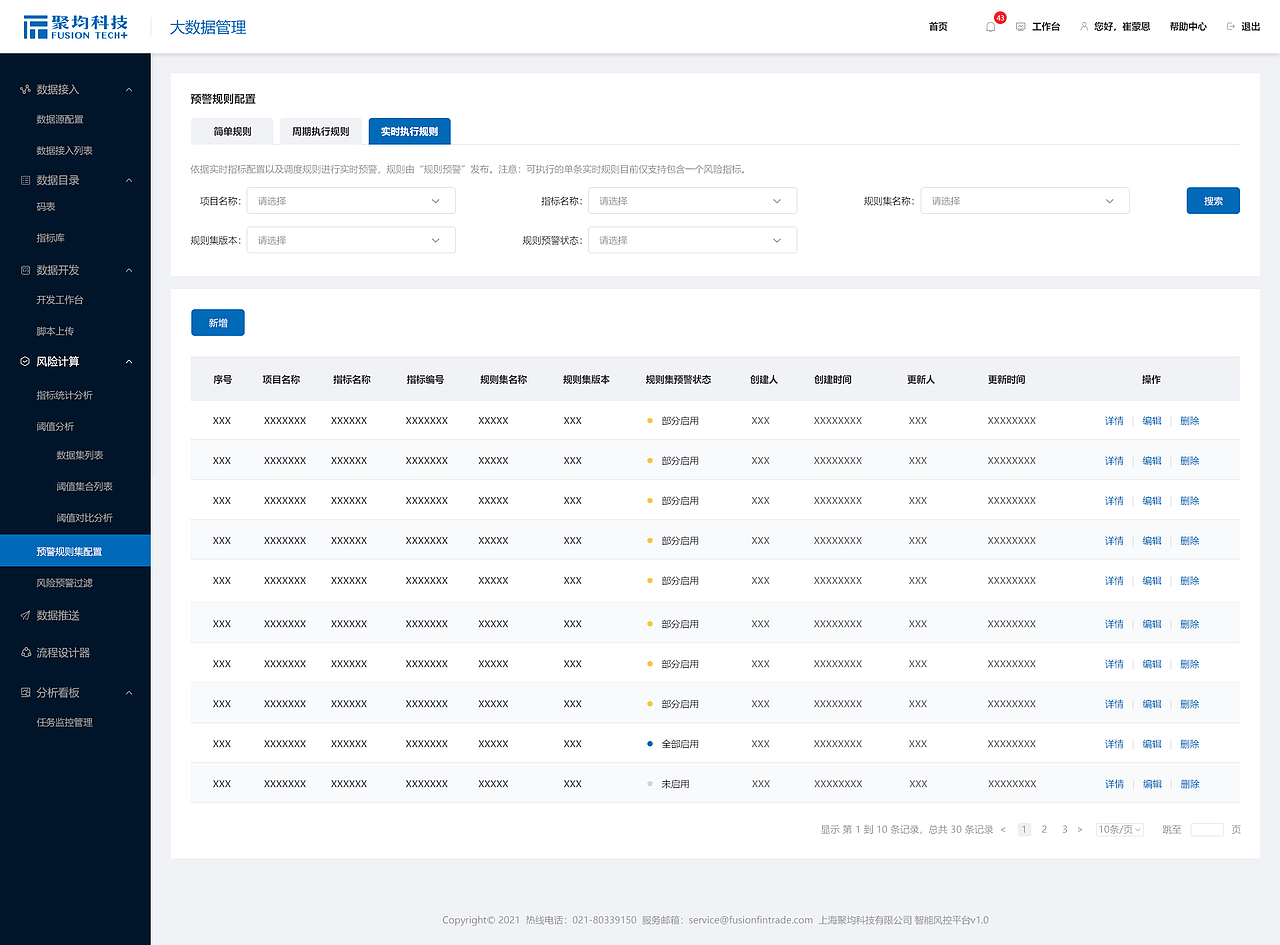Open the 指标名称 dropdown
The height and width of the screenshot is (945, 1280).
[692, 201]
